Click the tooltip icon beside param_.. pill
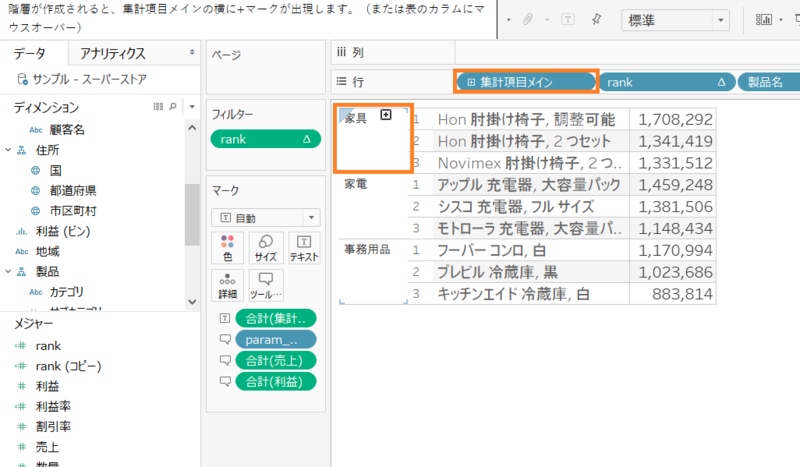 pos(224,339)
